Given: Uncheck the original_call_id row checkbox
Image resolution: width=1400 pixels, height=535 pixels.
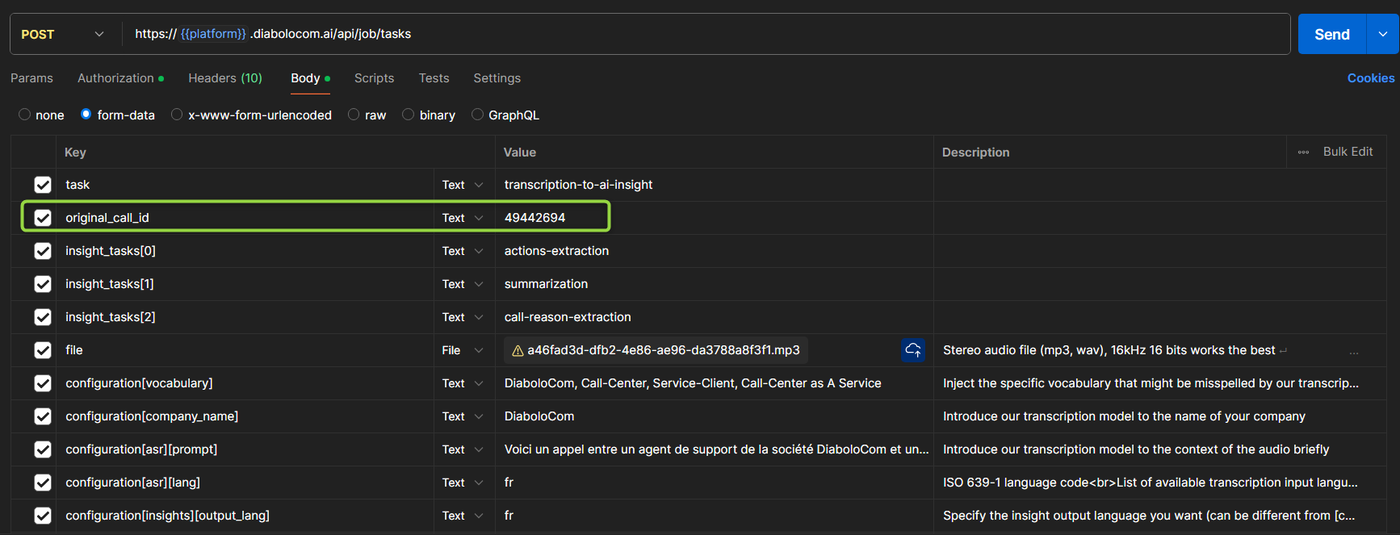Looking at the screenshot, I should 43,218.
